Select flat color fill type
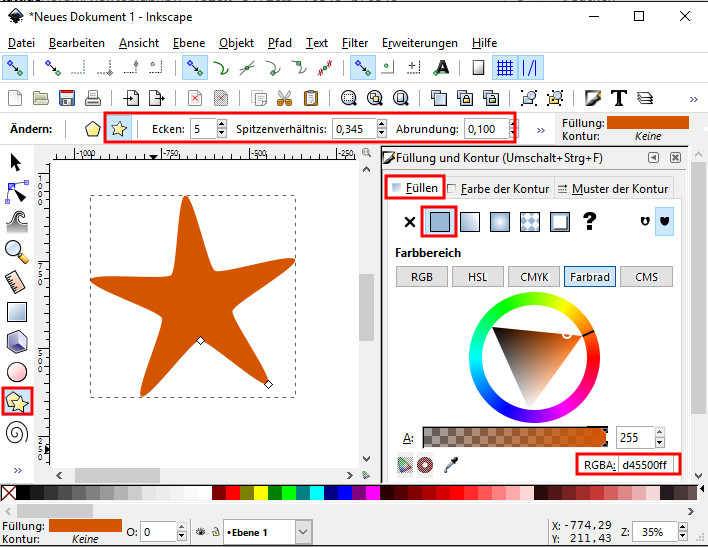708x547 pixels. [441, 222]
